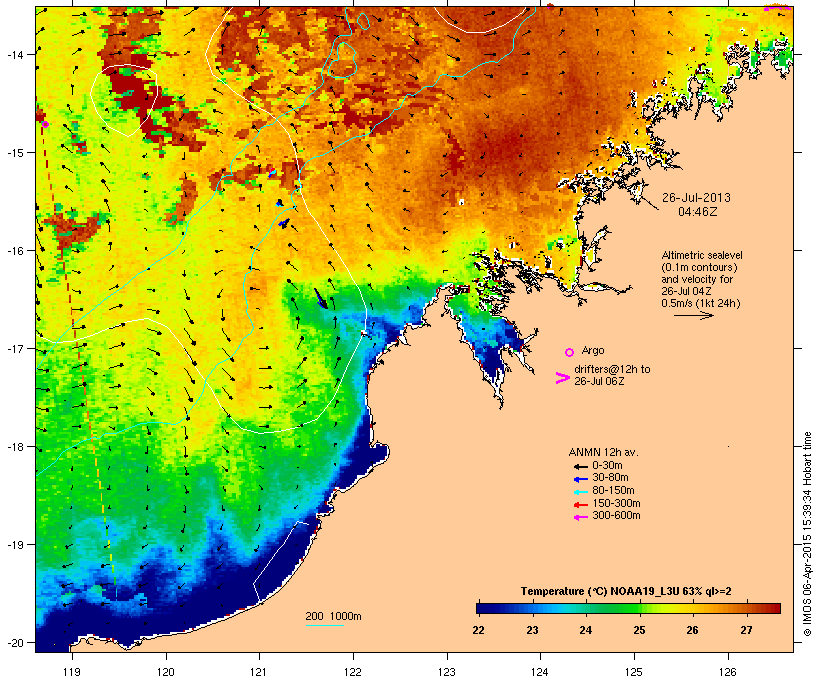The width and height of the screenshot is (820, 680).
Task: Click the cyan 80-150m arrow legend icon
Action: 580,492
